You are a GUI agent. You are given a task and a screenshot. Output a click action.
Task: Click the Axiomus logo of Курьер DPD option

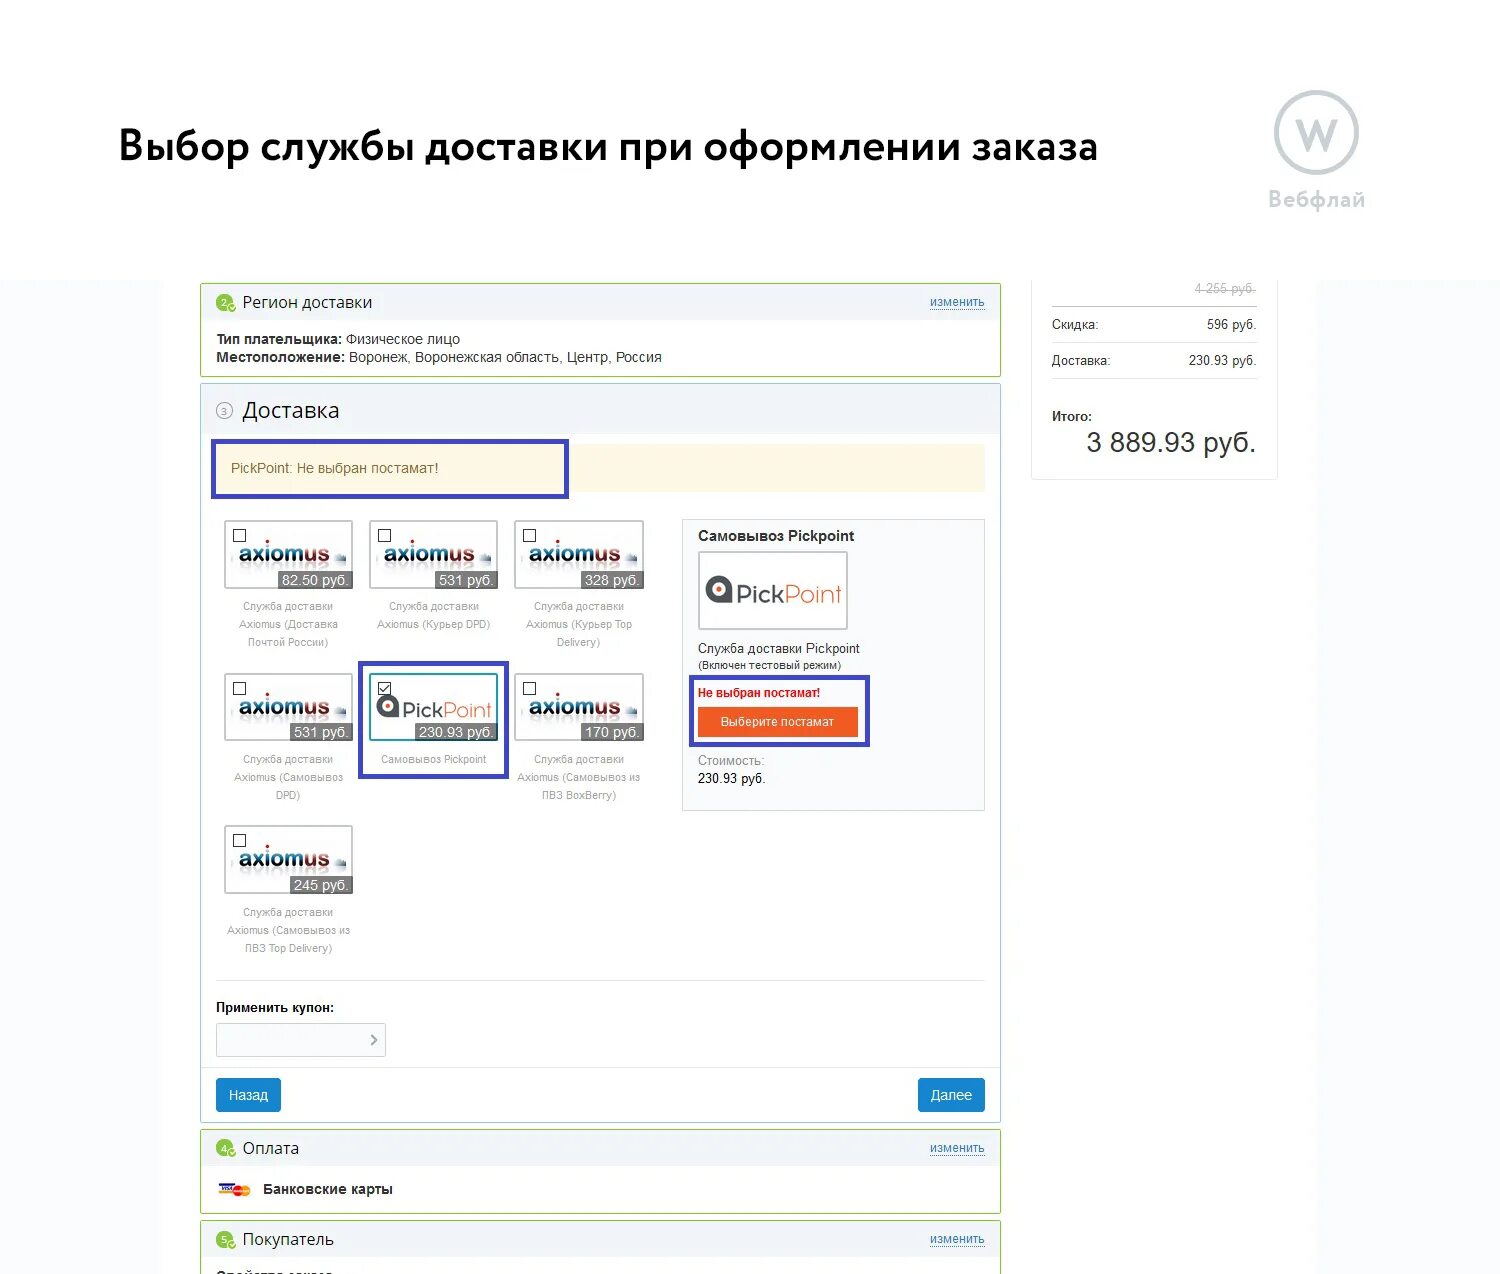[434, 555]
